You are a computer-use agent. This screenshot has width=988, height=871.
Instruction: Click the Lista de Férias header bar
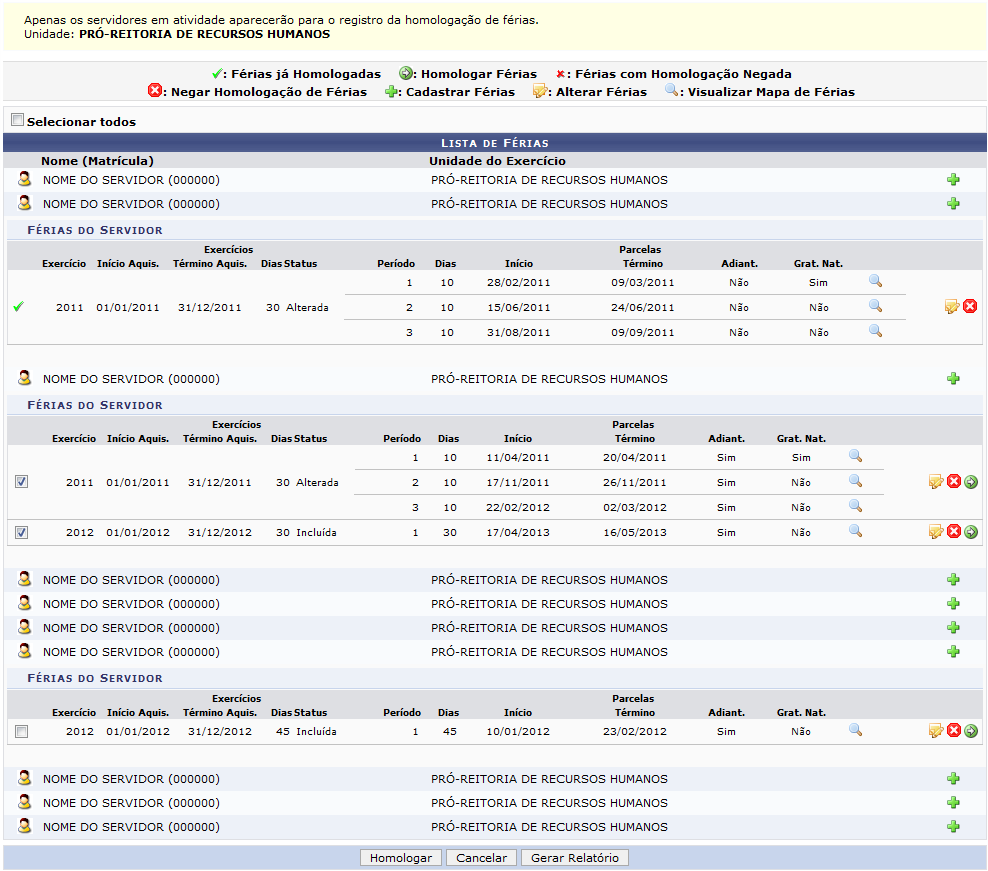pos(494,143)
